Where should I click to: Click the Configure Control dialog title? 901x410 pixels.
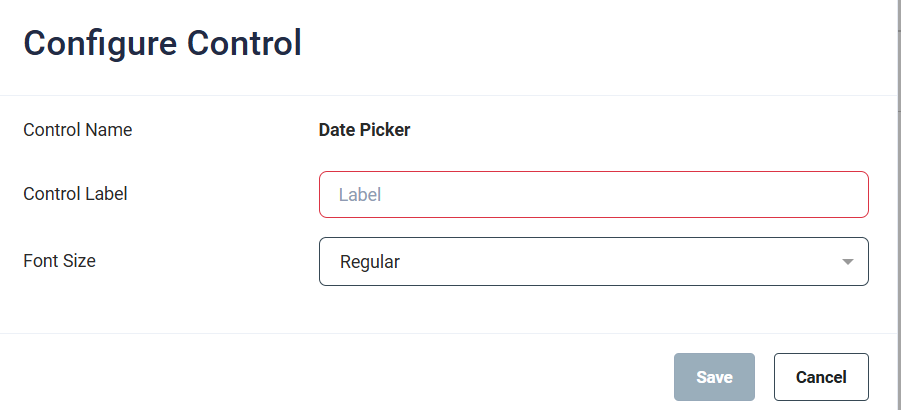pyautogui.click(x=162, y=44)
